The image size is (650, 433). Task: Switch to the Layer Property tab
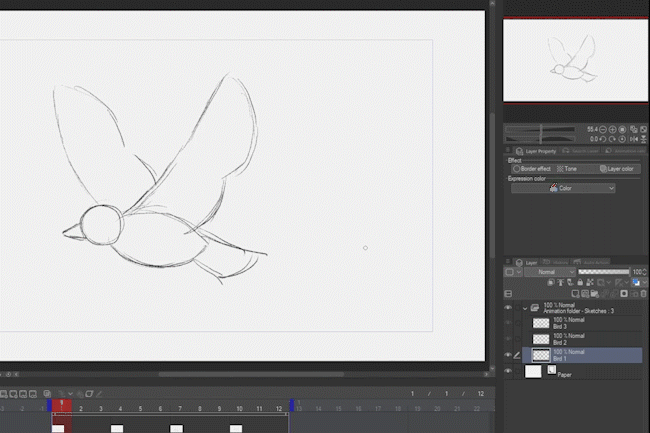tap(538, 152)
